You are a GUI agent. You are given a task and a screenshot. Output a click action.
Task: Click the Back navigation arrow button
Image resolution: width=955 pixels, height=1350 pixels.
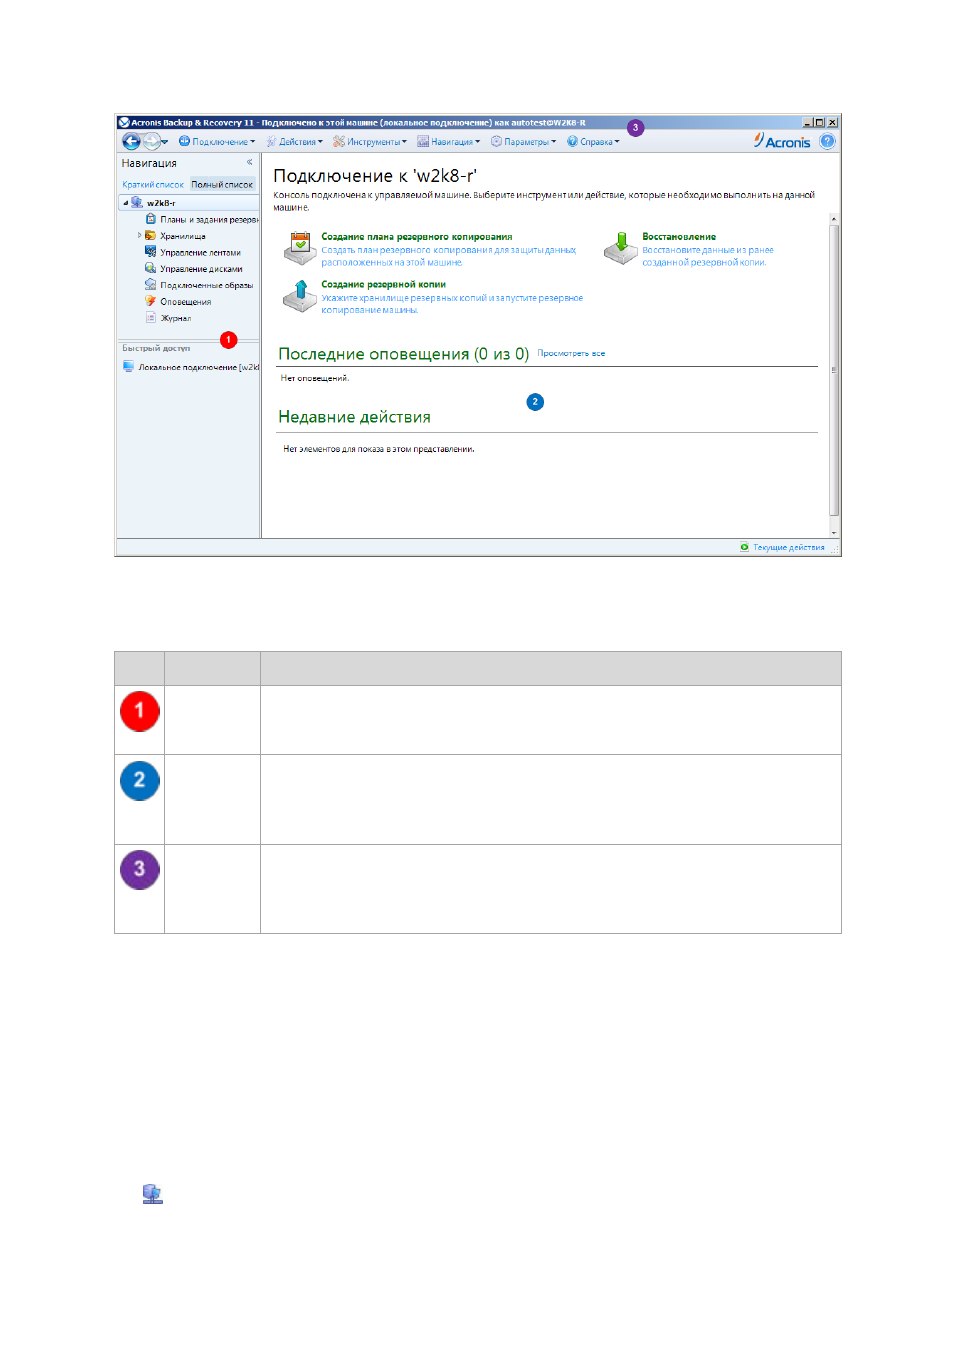[131, 142]
